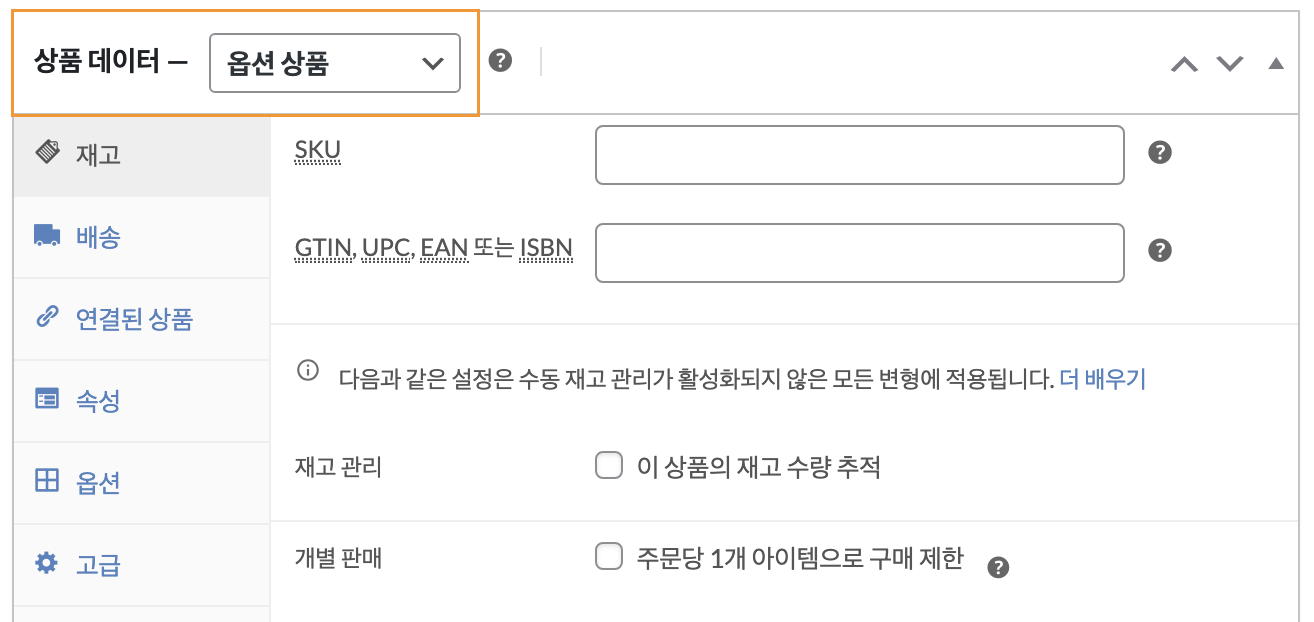Screen dimensions: 1314x622
Task: Click the 배송 truck icon
Action: (x=47, y=236)
